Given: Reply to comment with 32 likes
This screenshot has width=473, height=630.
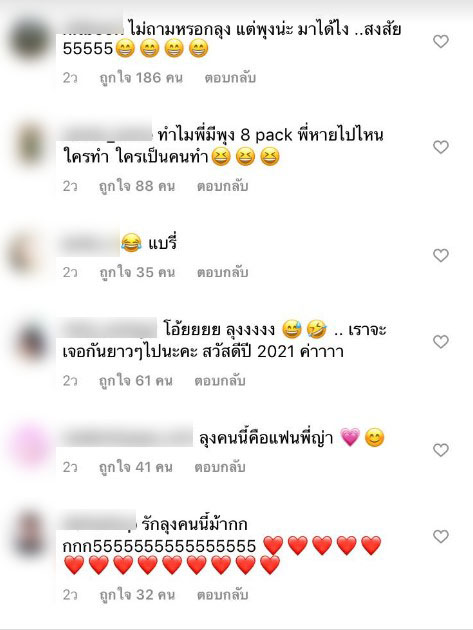Looking at the screenshot, I should point(222,595).
